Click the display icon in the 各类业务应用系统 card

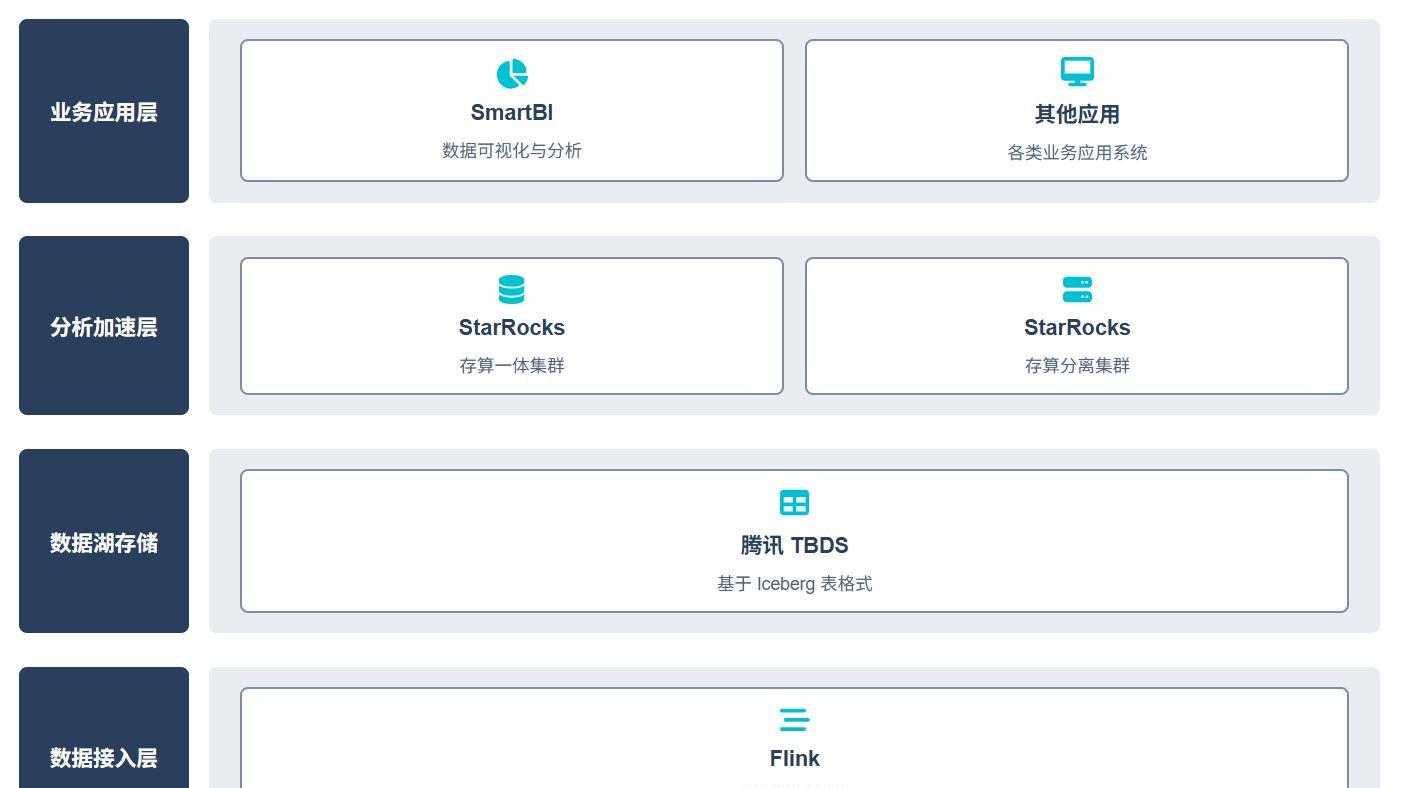click(1077, 71)
